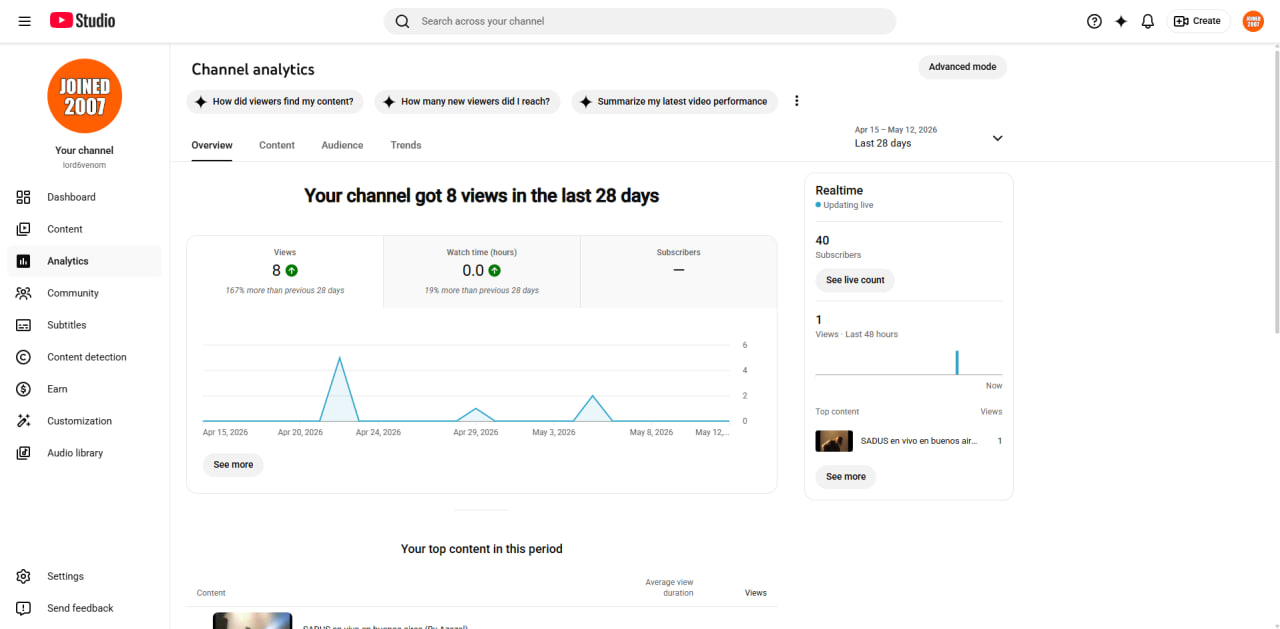Switch to the Overview tab
Viewport: 1280px width, 629px height.
(x=212, y=145)
